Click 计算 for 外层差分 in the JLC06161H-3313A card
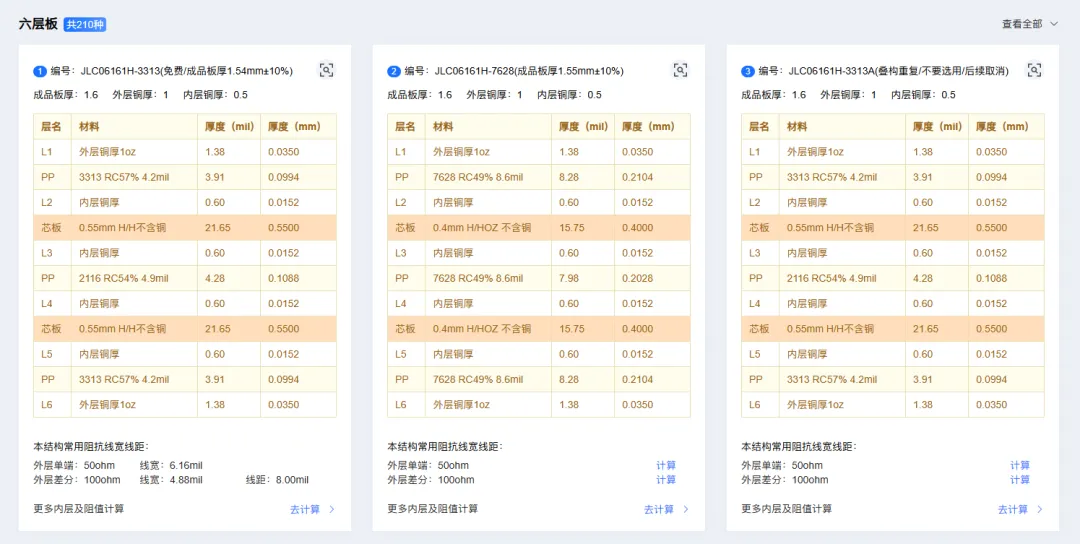The height and width of the screenshot is (544, 1080). [x=1020, y=480]
